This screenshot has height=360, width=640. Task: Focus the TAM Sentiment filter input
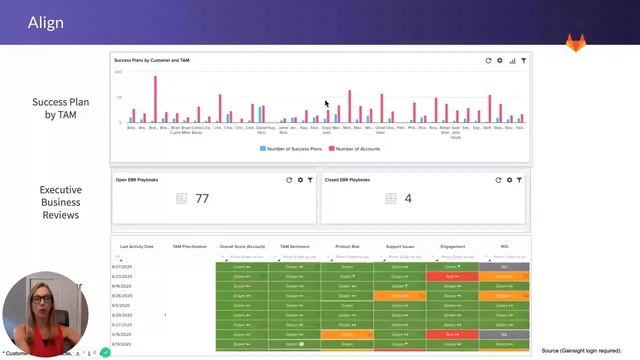tap(300, 257)
